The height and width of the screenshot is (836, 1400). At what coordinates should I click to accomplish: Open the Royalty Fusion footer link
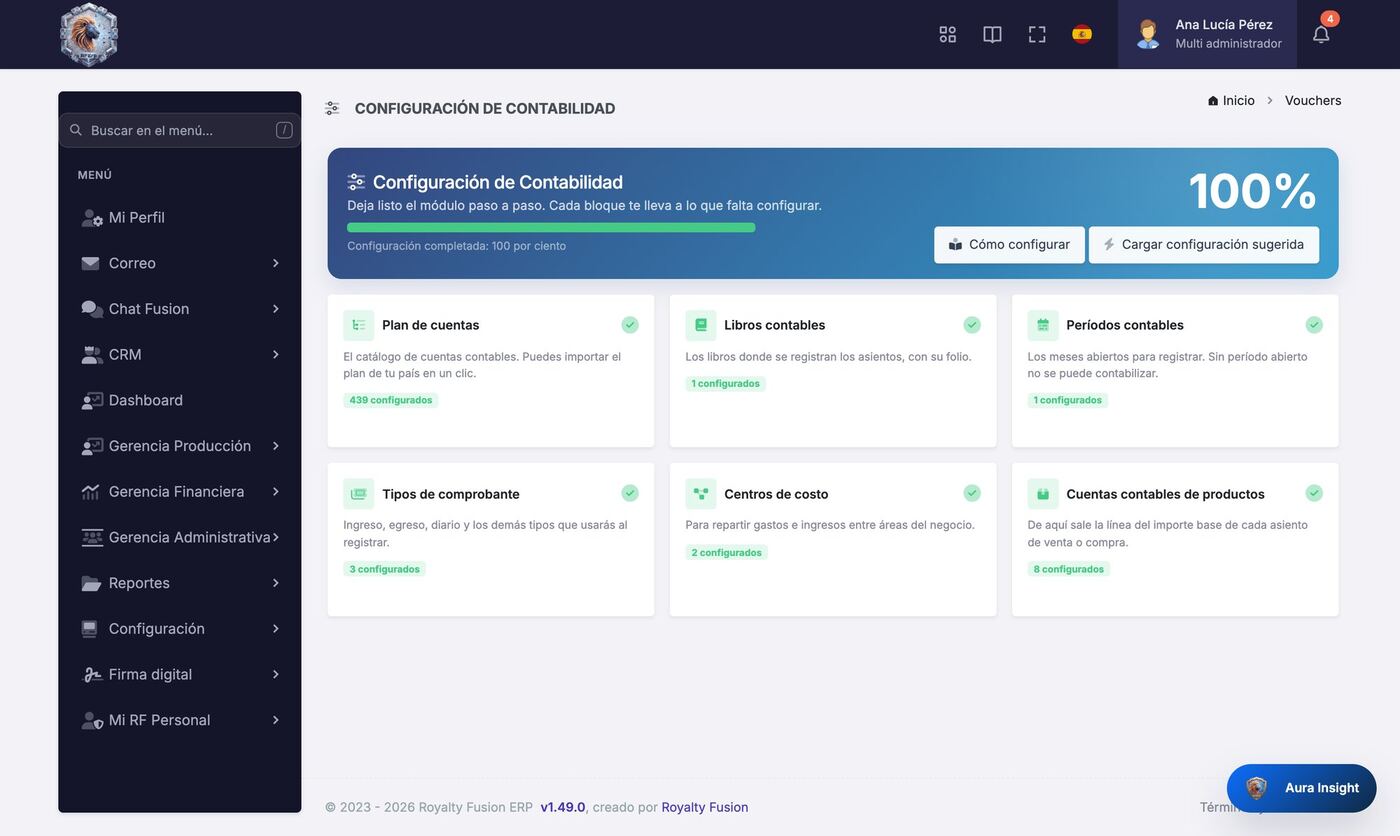point(705,808)
